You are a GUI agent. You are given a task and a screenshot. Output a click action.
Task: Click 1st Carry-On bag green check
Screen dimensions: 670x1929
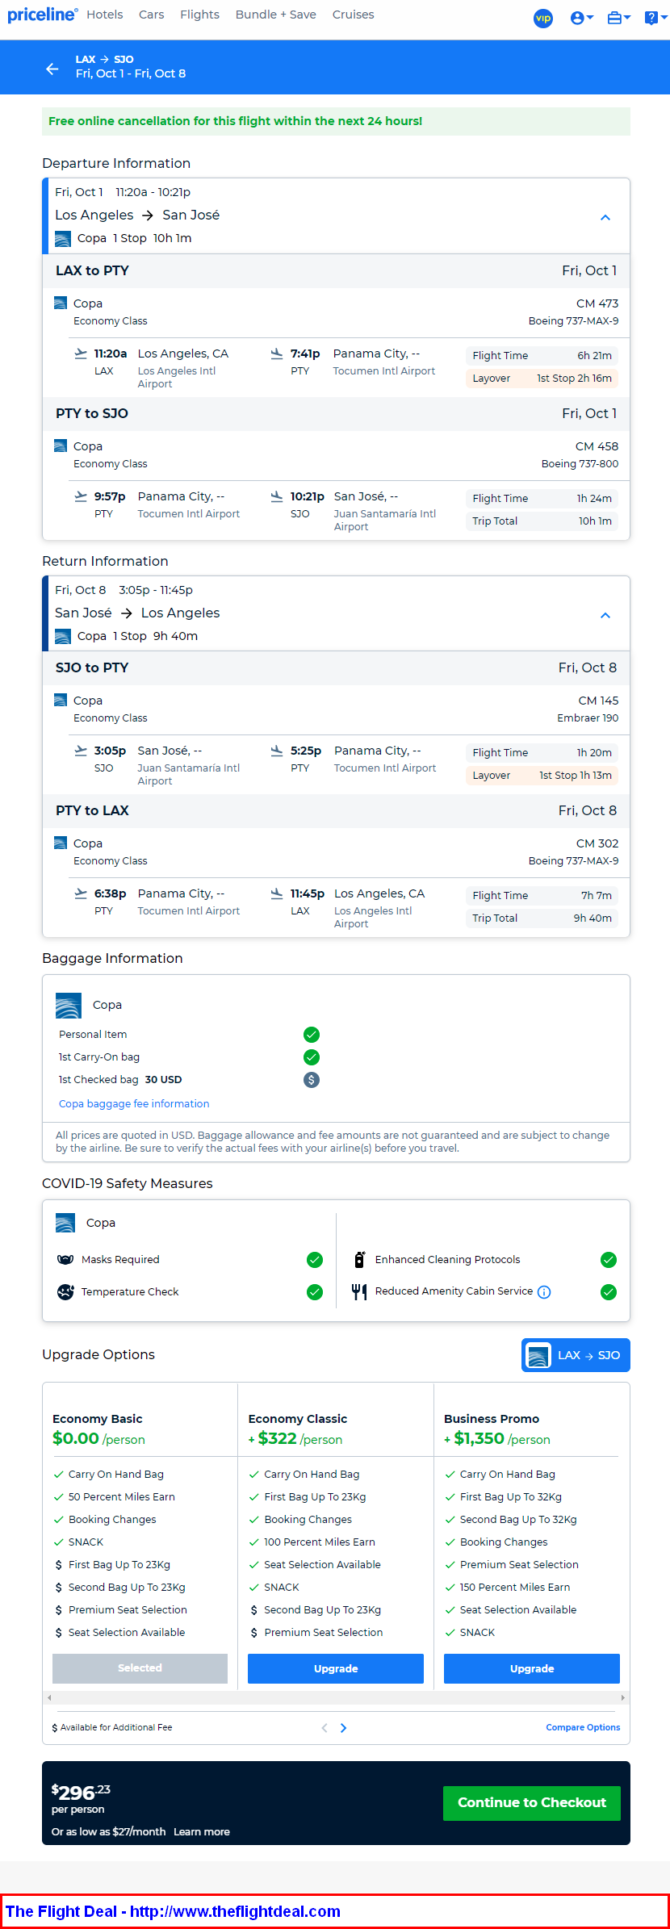311,1057
